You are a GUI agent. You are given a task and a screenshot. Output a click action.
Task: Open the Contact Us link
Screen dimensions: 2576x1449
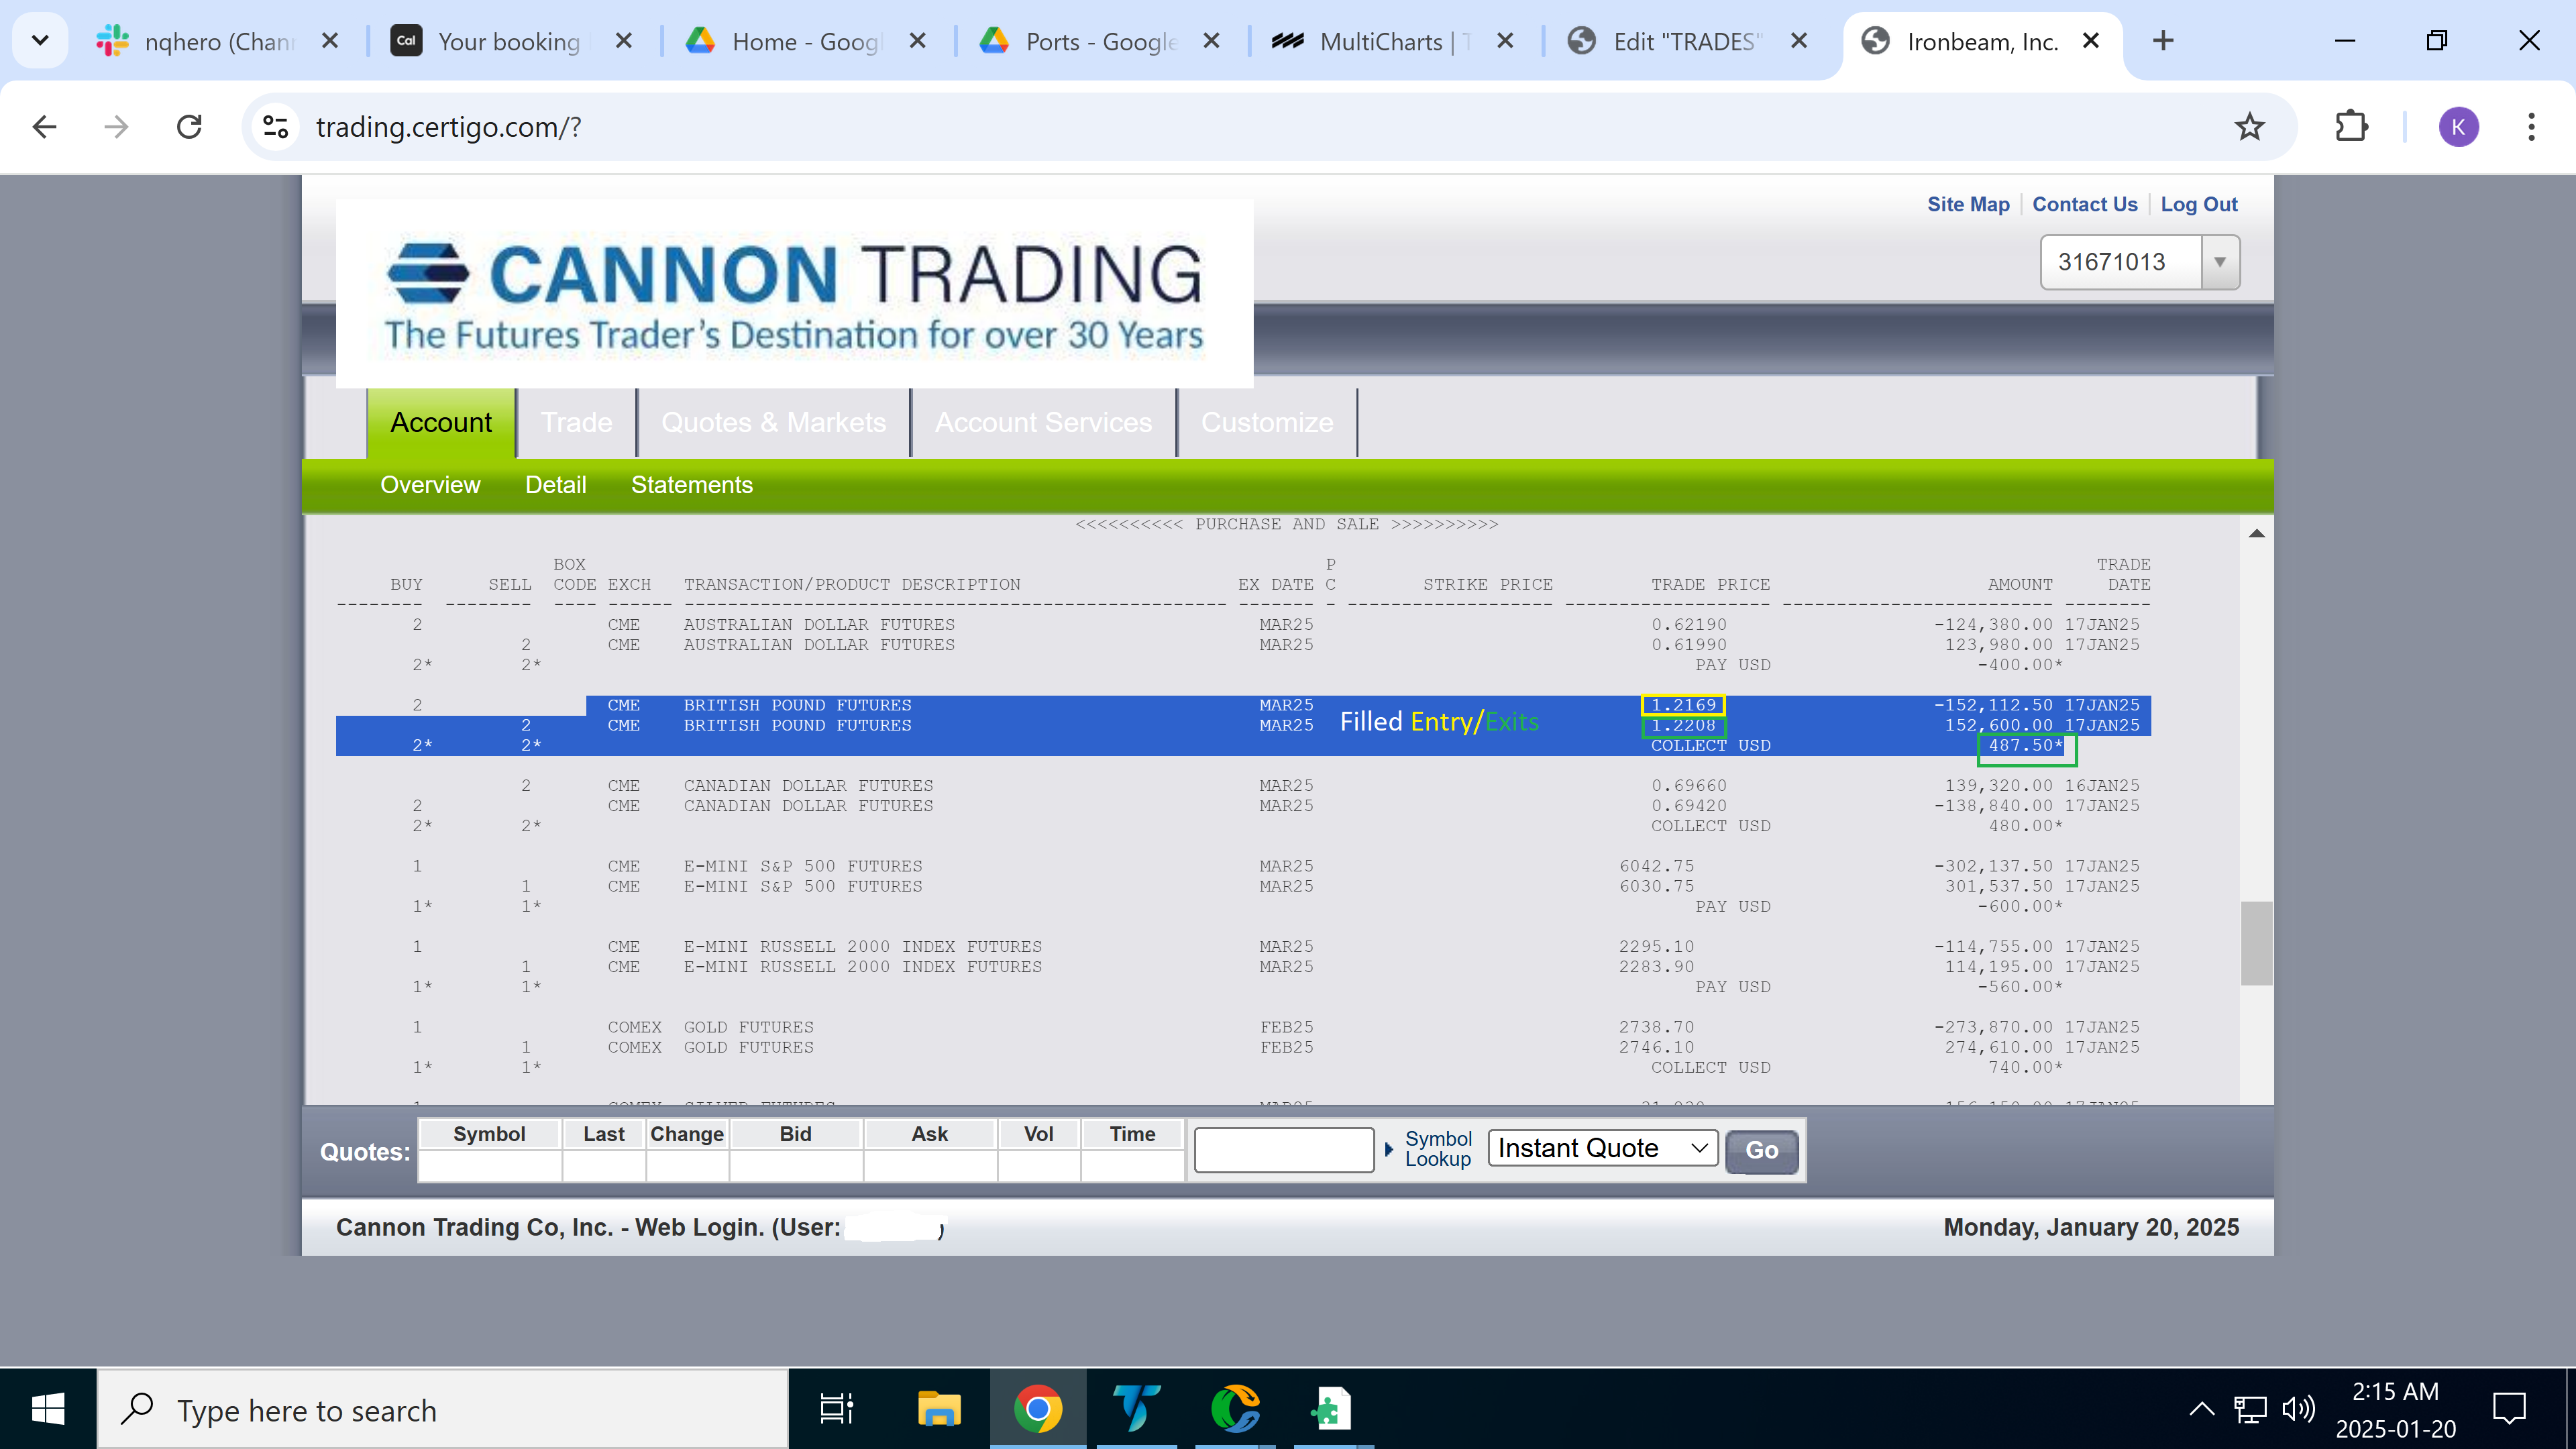click(2084, 204)
